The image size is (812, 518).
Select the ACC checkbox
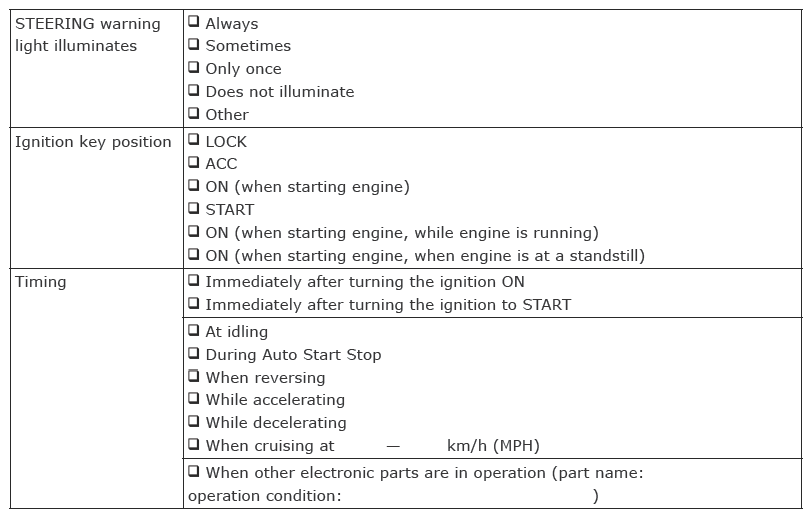pyautogui.click(x=194, y=163)
